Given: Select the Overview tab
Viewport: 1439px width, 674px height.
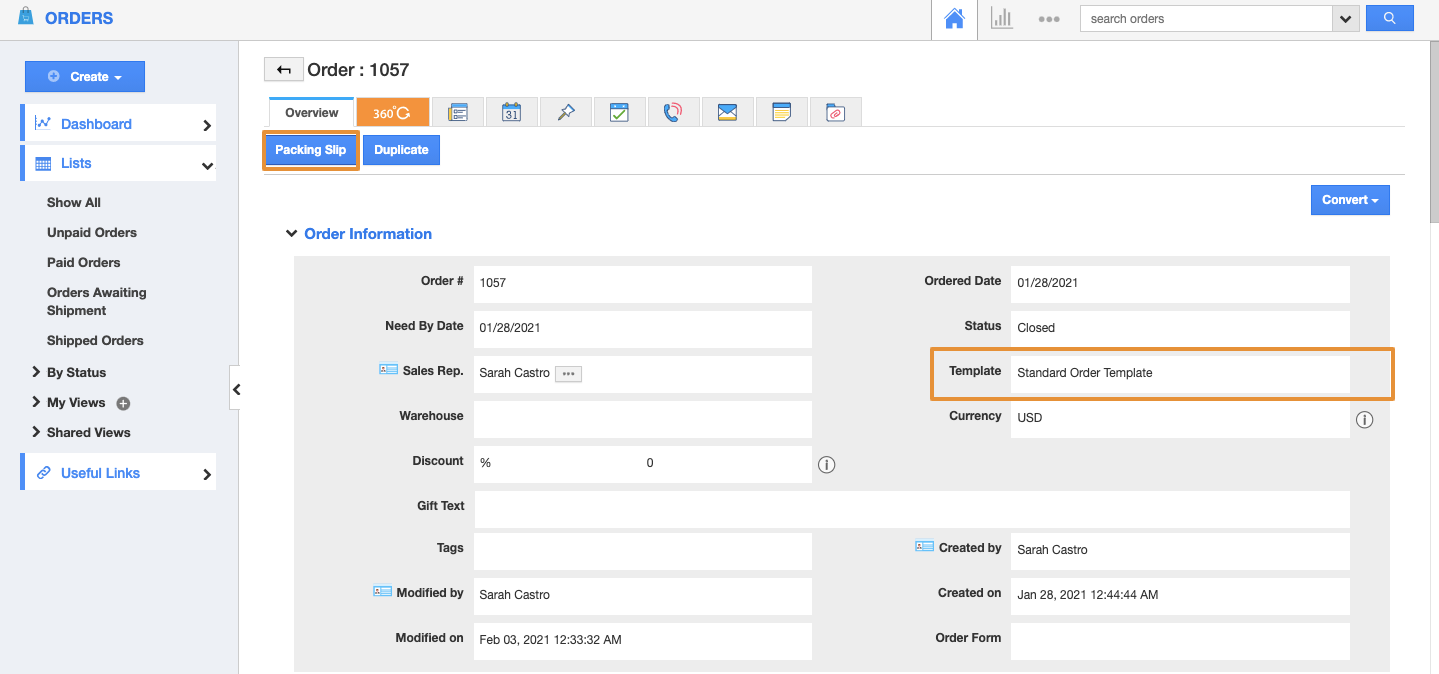Looking at the screenshot, I should click(310, 112).
